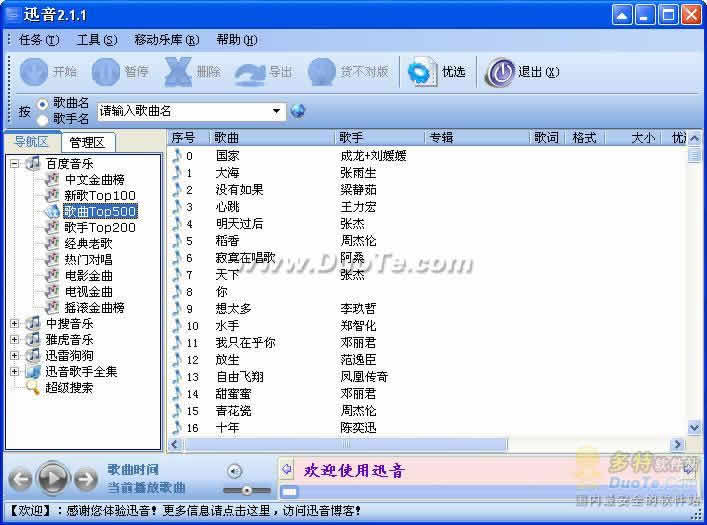Screen dimensions: 707x525
Task: Click the 优选 gear icon
Action: [x=422, y=72]
